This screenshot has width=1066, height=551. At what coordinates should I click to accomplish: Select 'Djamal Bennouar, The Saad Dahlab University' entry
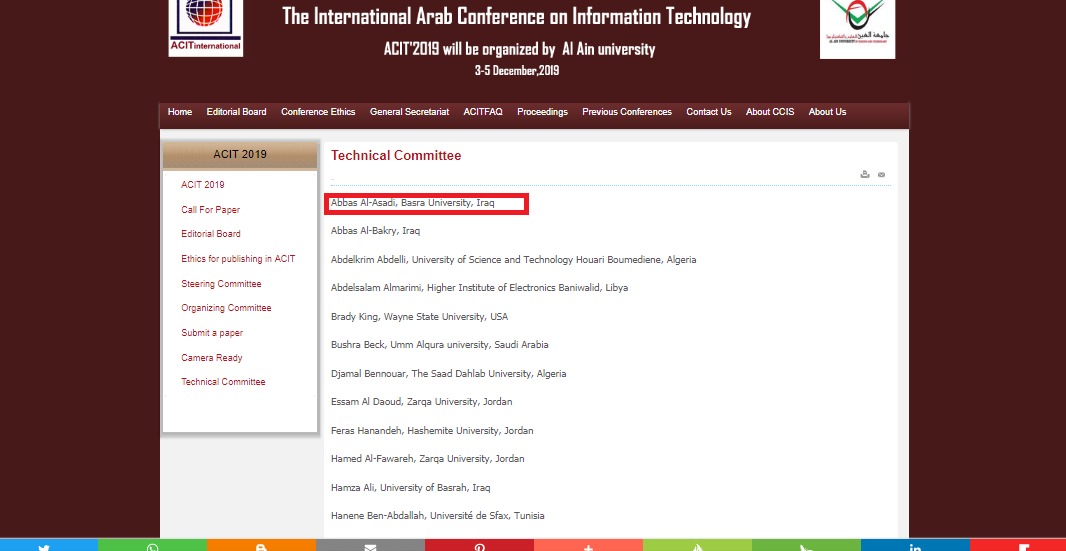[x=449, y=374]
